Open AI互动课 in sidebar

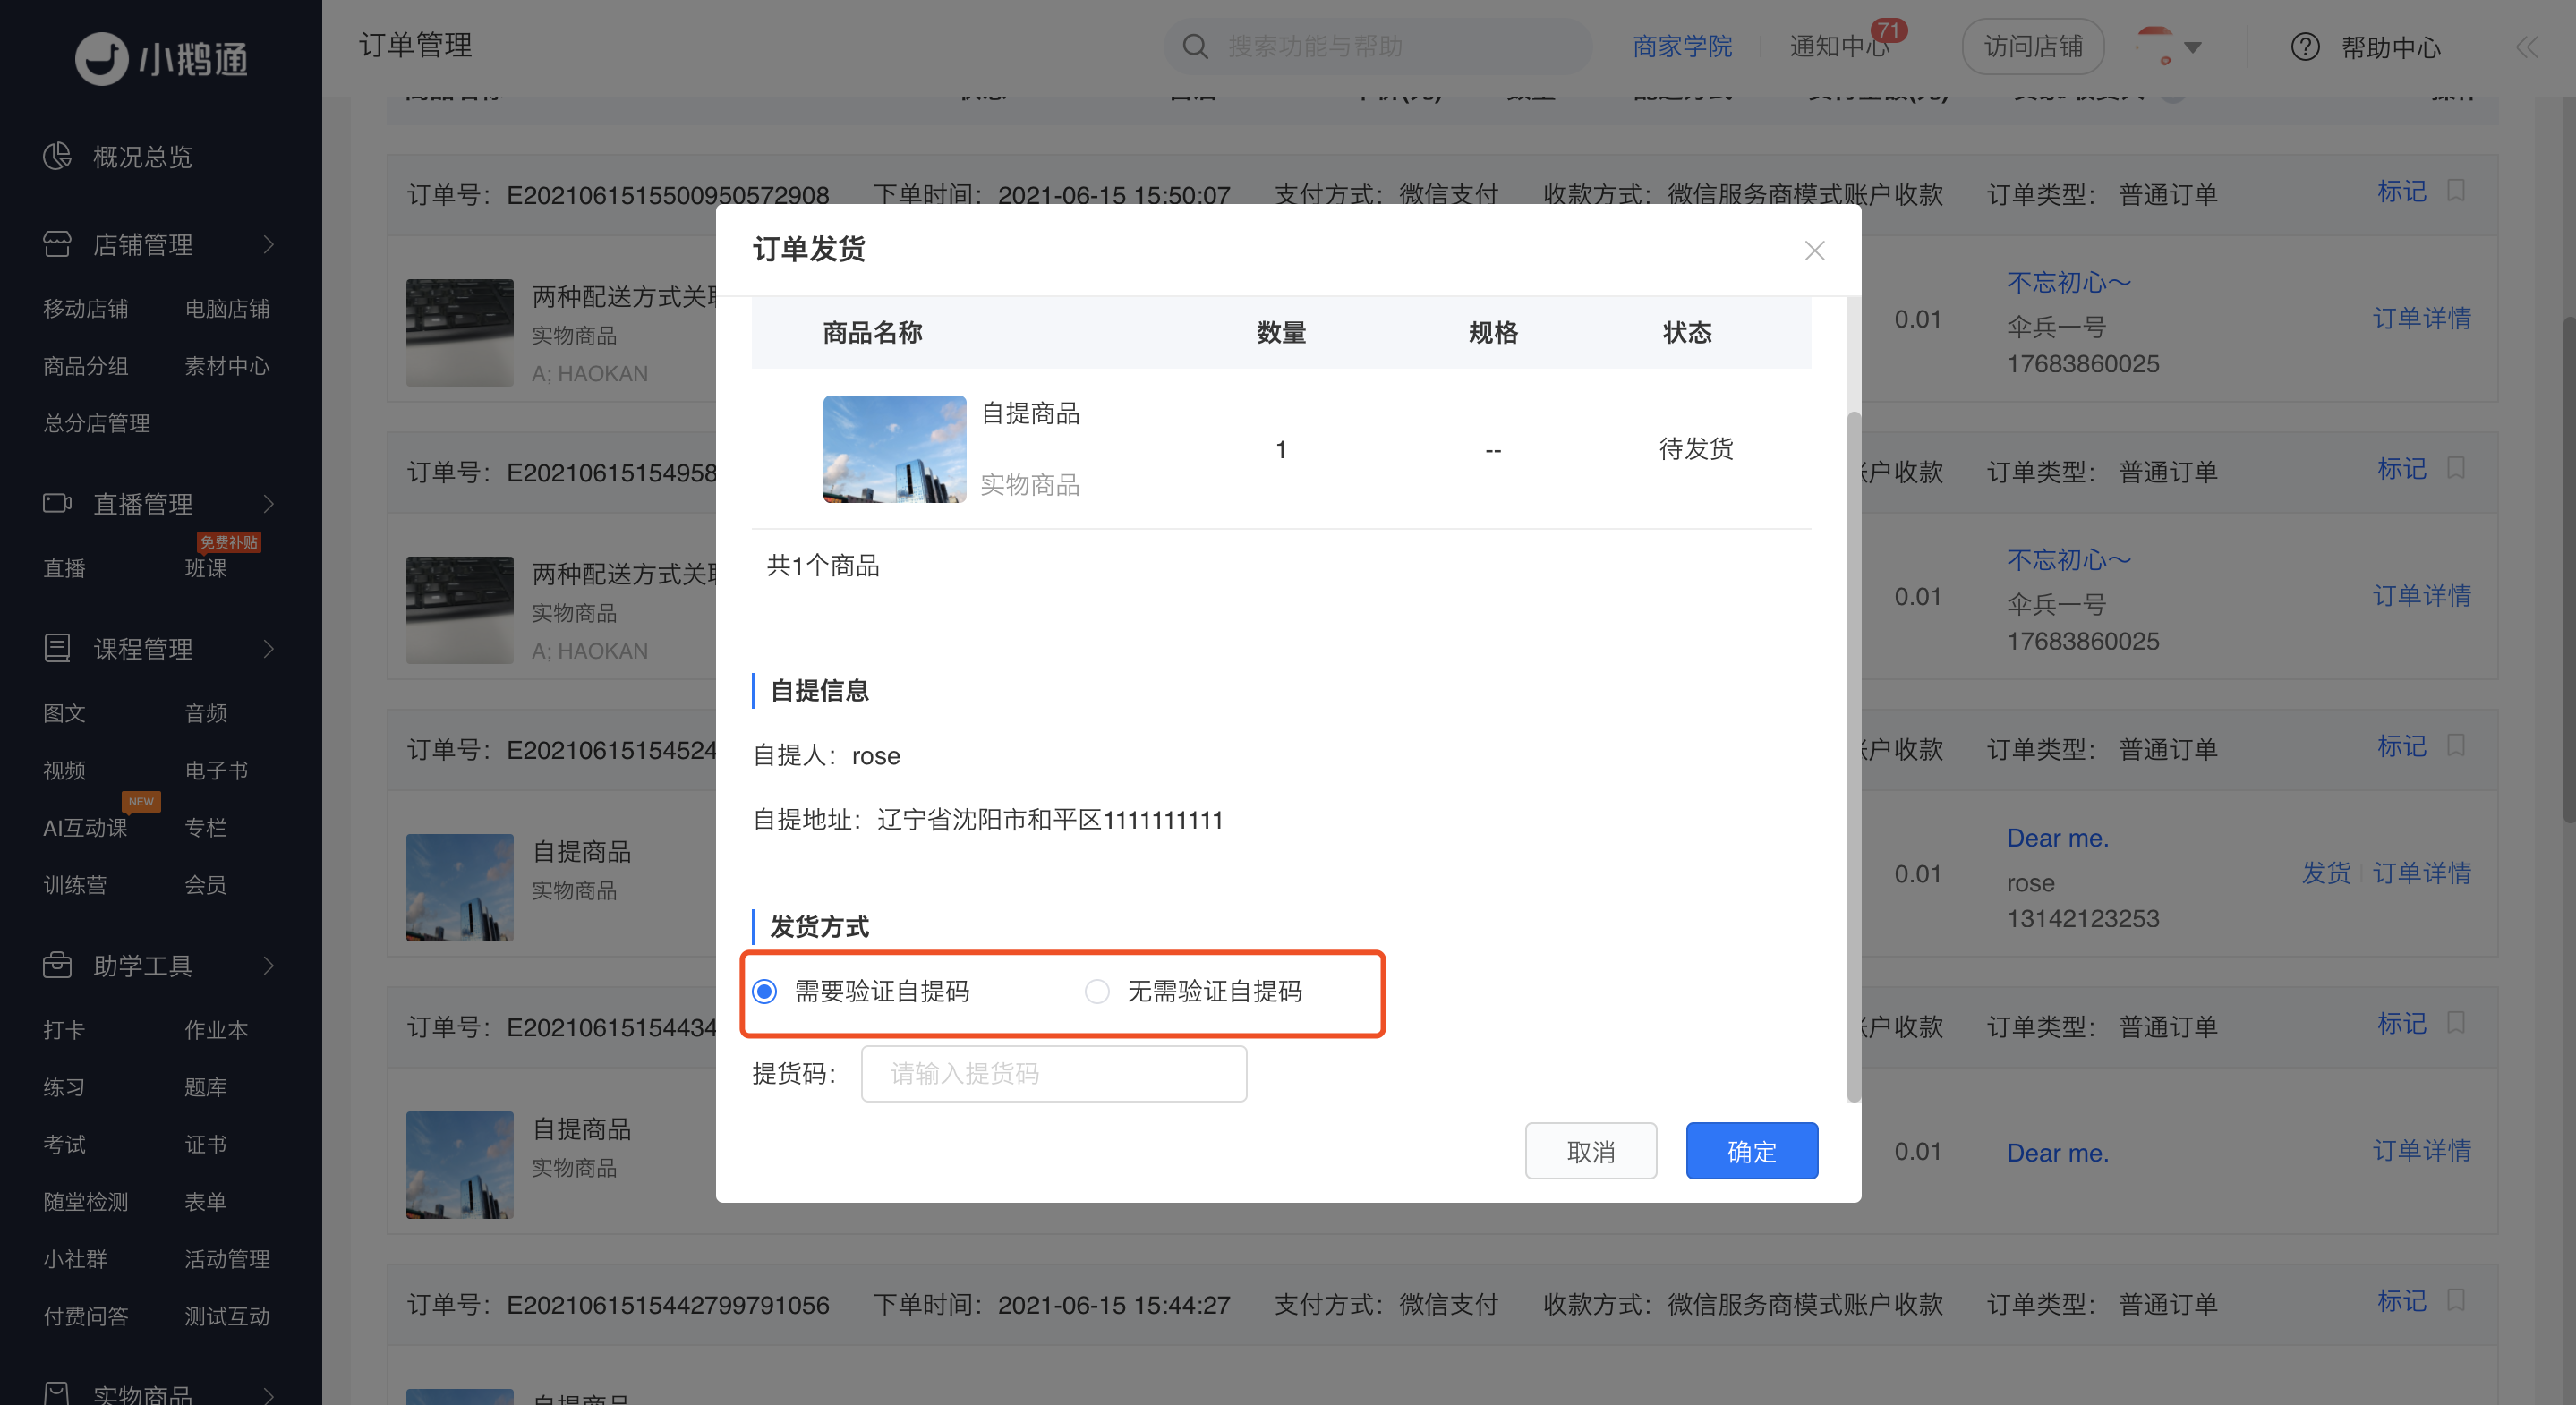click(x=86, y=827)
